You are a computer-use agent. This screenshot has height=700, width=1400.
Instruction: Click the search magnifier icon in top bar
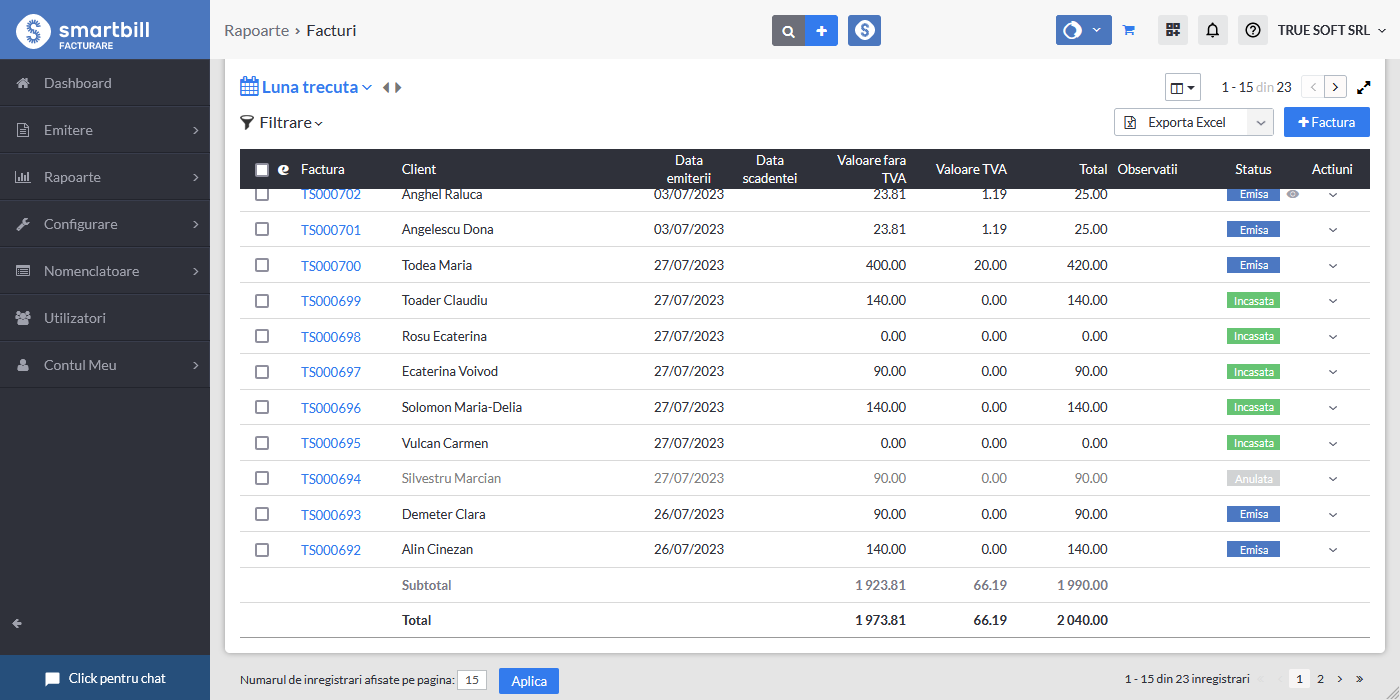pos(788,31)
